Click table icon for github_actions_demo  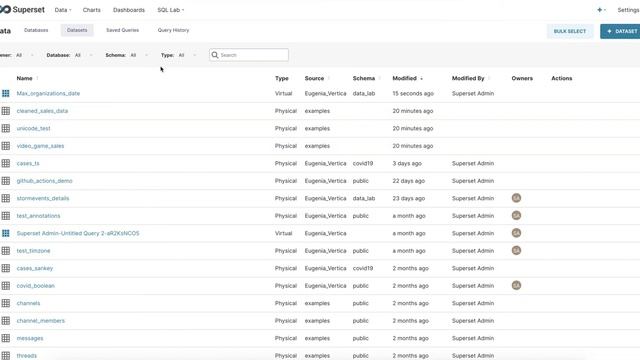(x=6, y=181)
